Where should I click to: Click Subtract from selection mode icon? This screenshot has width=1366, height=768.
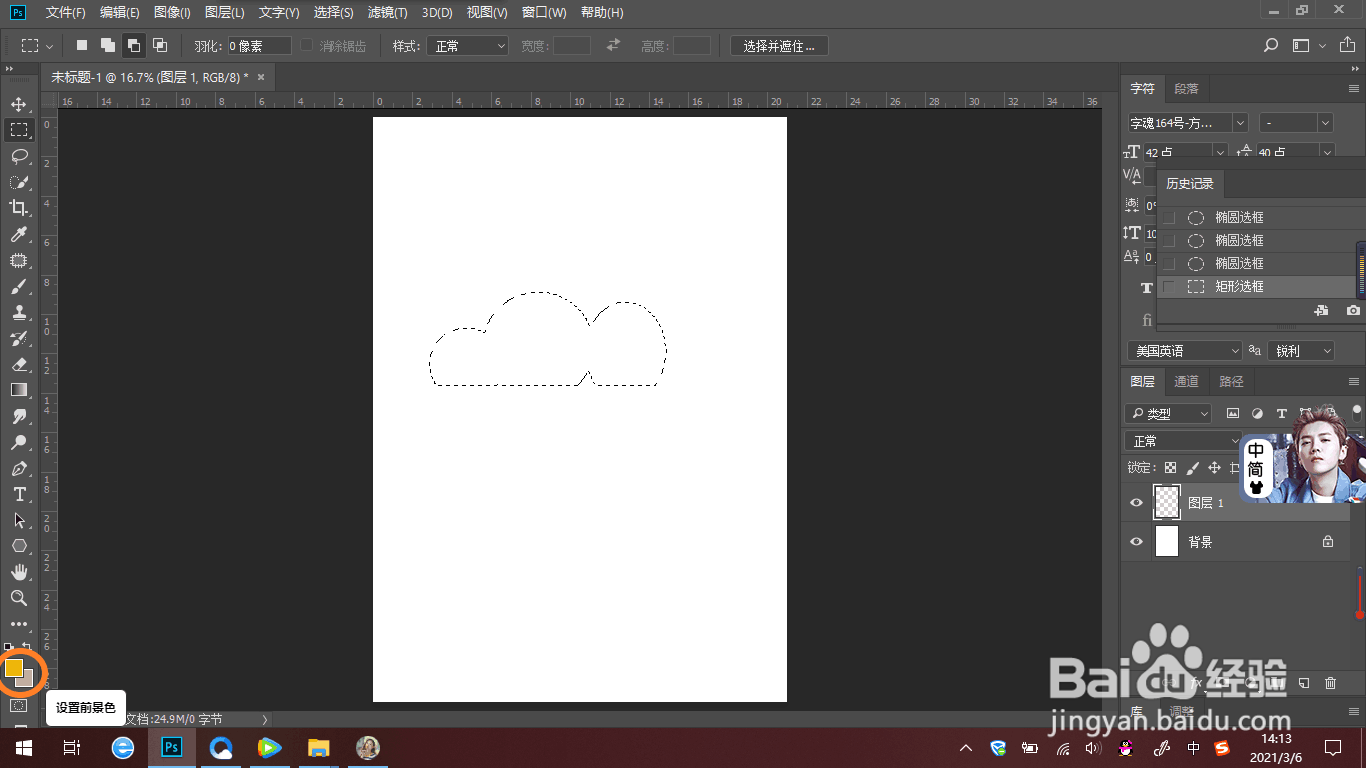(x=133, y=45)
